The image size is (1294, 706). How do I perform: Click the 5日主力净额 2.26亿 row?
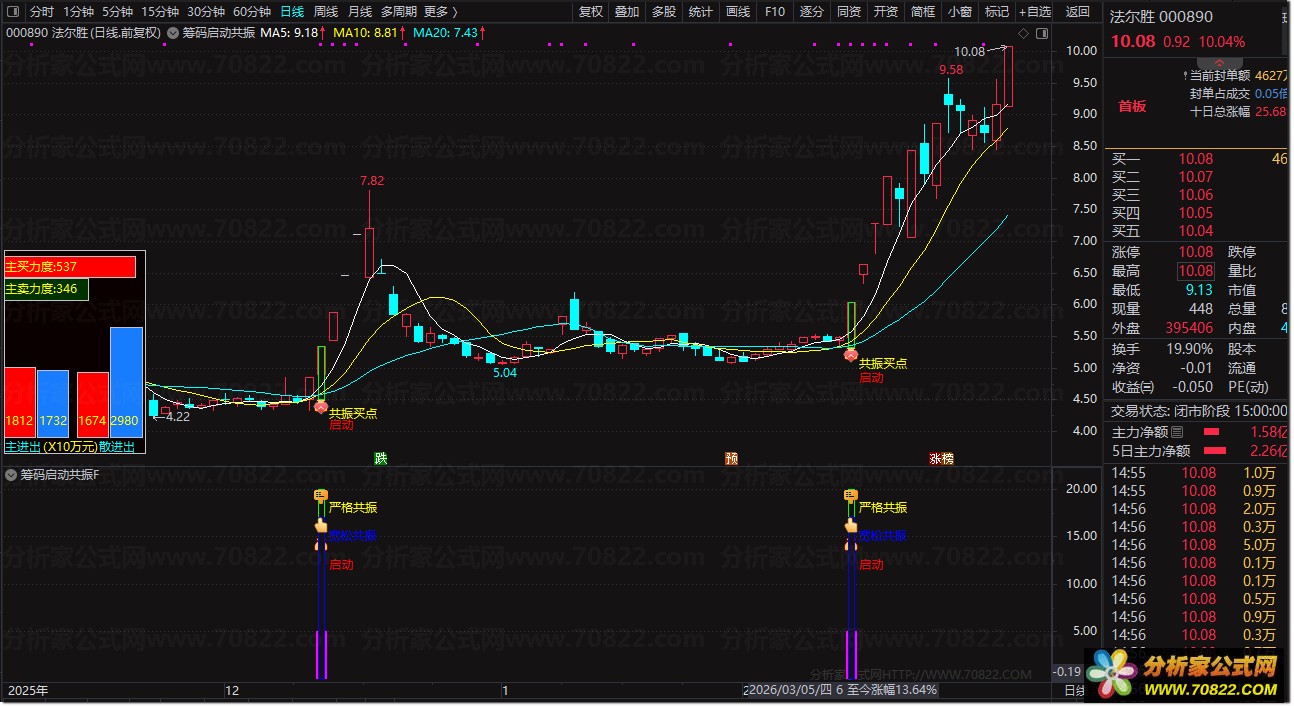tap(1200, 451)
